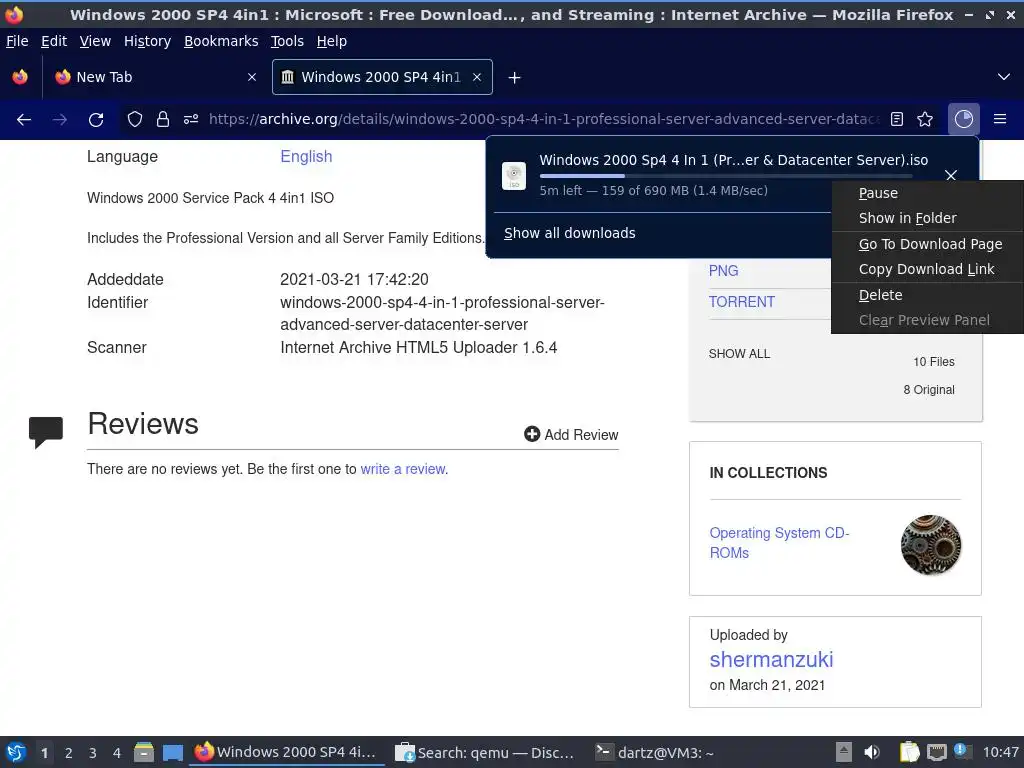Open the Firefox hamburger menu
The width and height of the screenshot is (1024, 768).
[1000, 119]
